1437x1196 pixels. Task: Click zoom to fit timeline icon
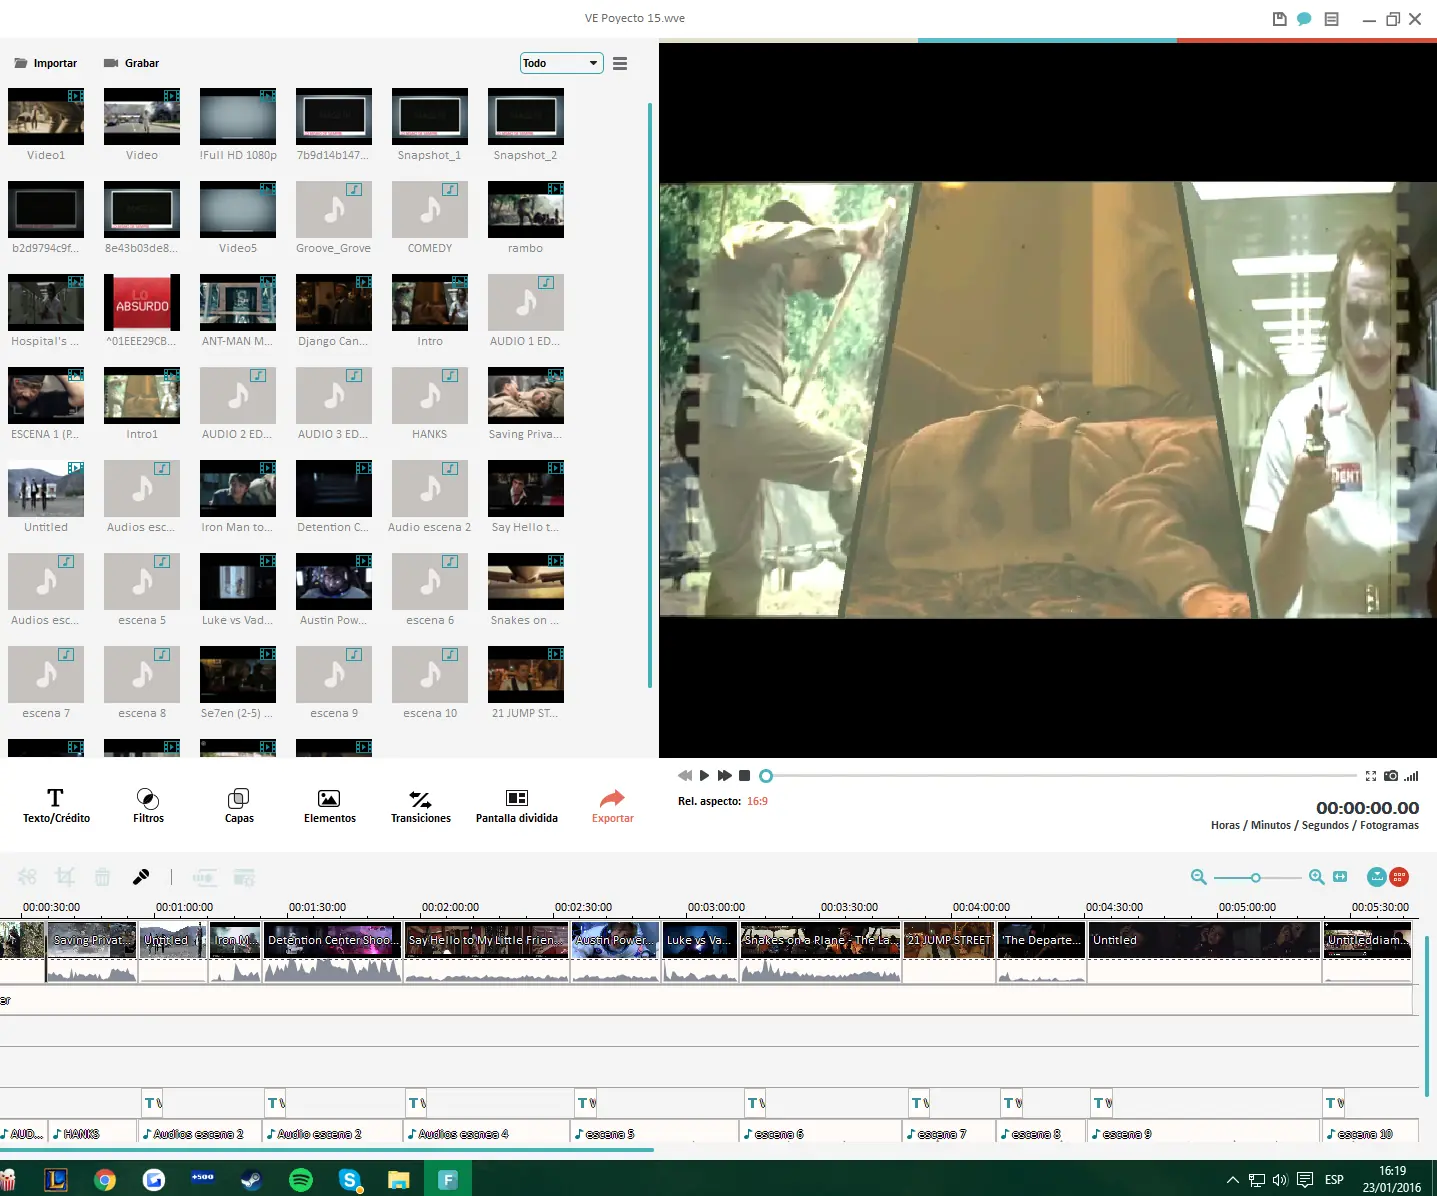[1340, 877]
